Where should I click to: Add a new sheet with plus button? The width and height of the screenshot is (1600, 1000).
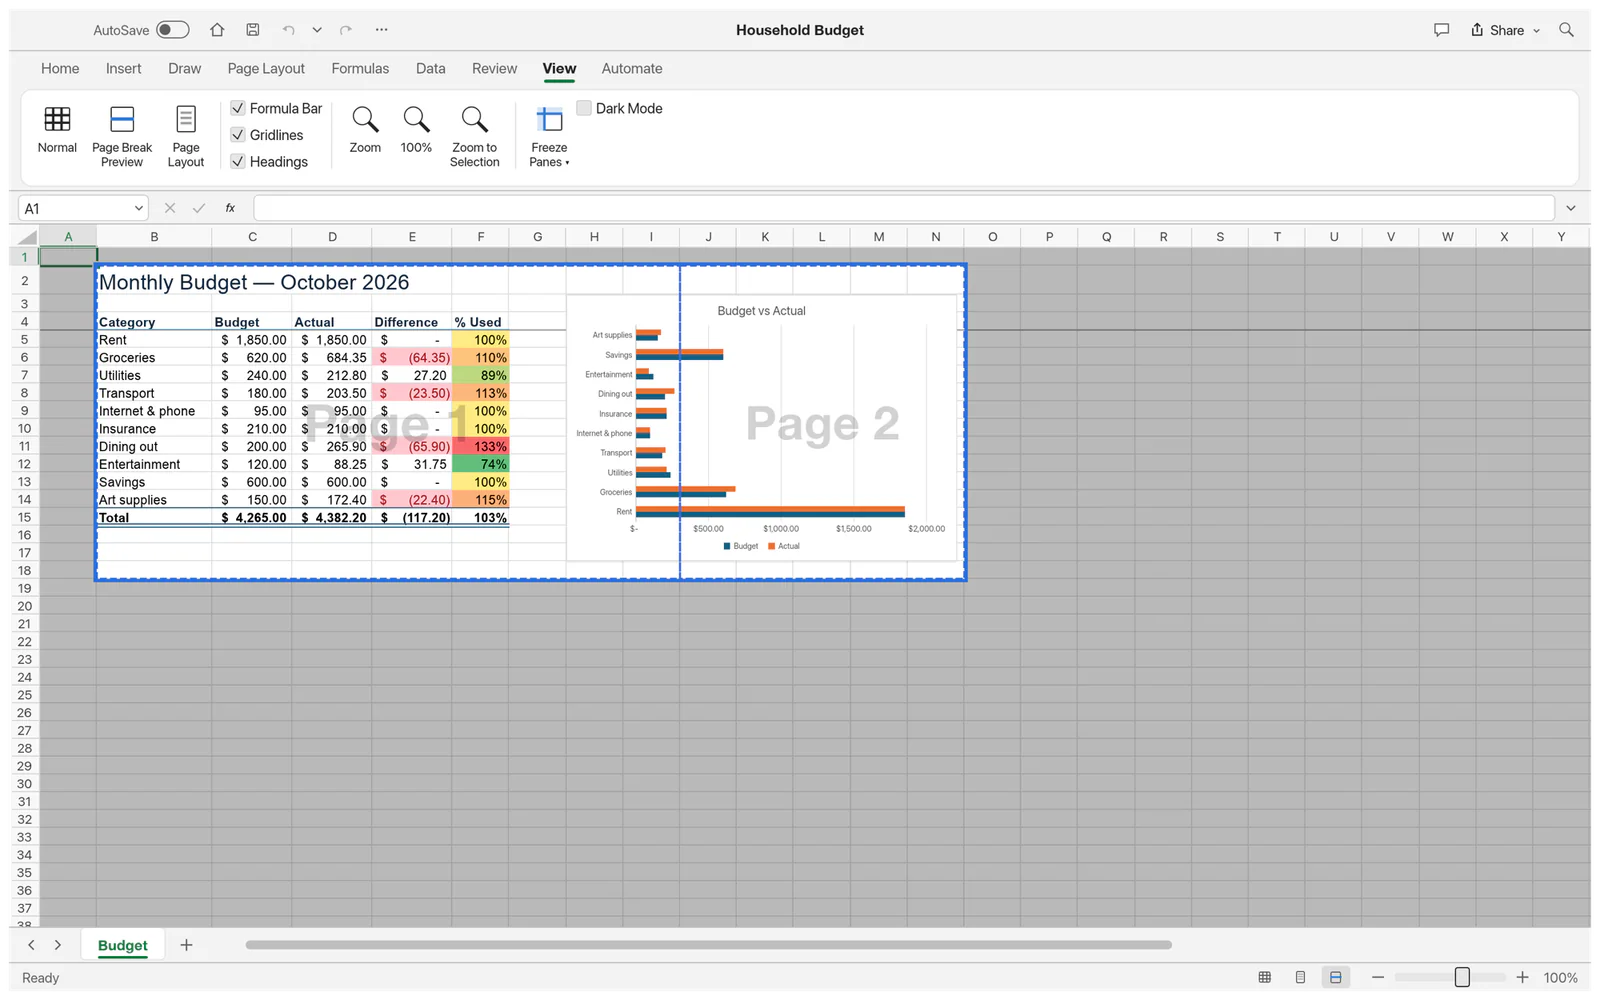[x=186, y=945]
